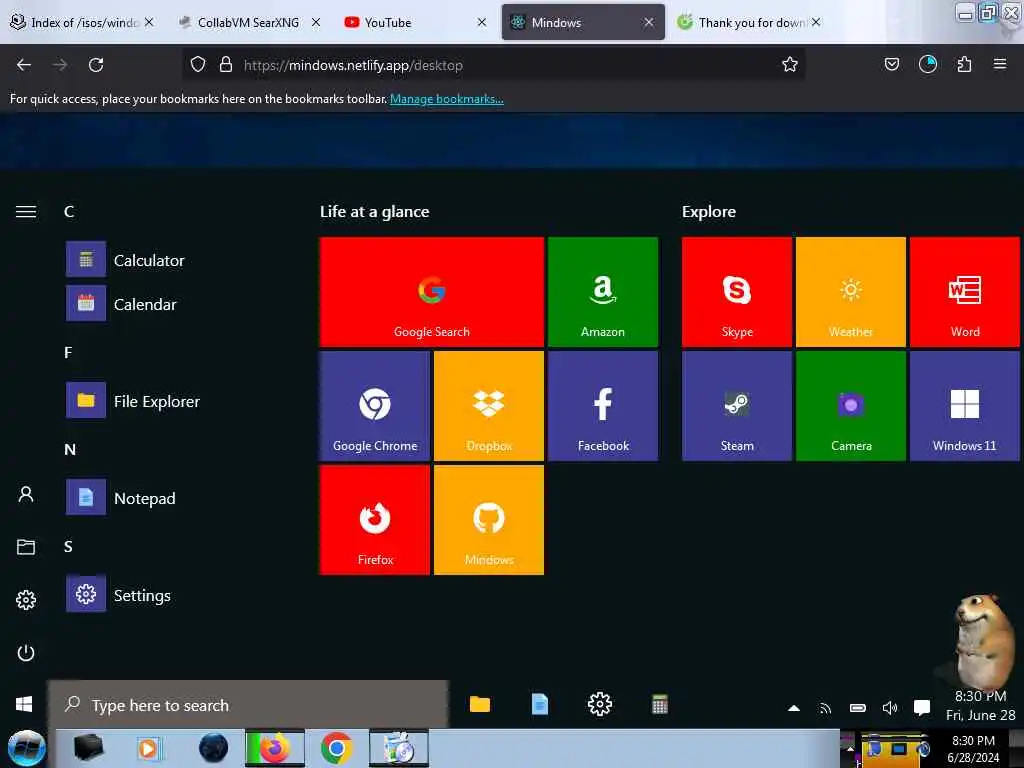This screenshot has width=1024, height=768.
Task: Open File Explorer from the app list
Action: point(133,401)
